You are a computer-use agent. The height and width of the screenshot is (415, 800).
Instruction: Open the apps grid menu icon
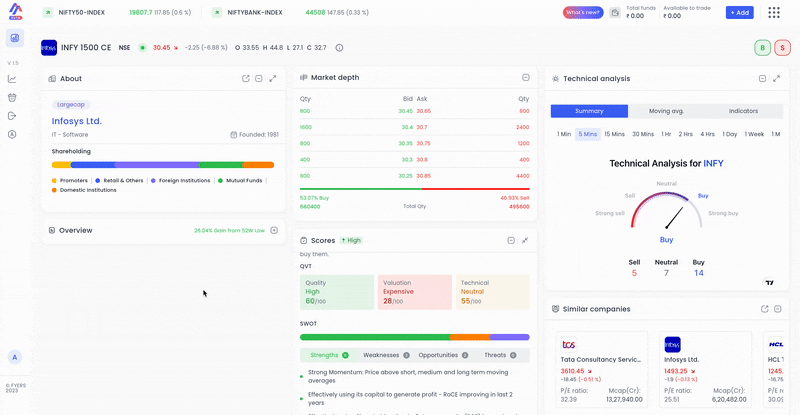[774, 12]
